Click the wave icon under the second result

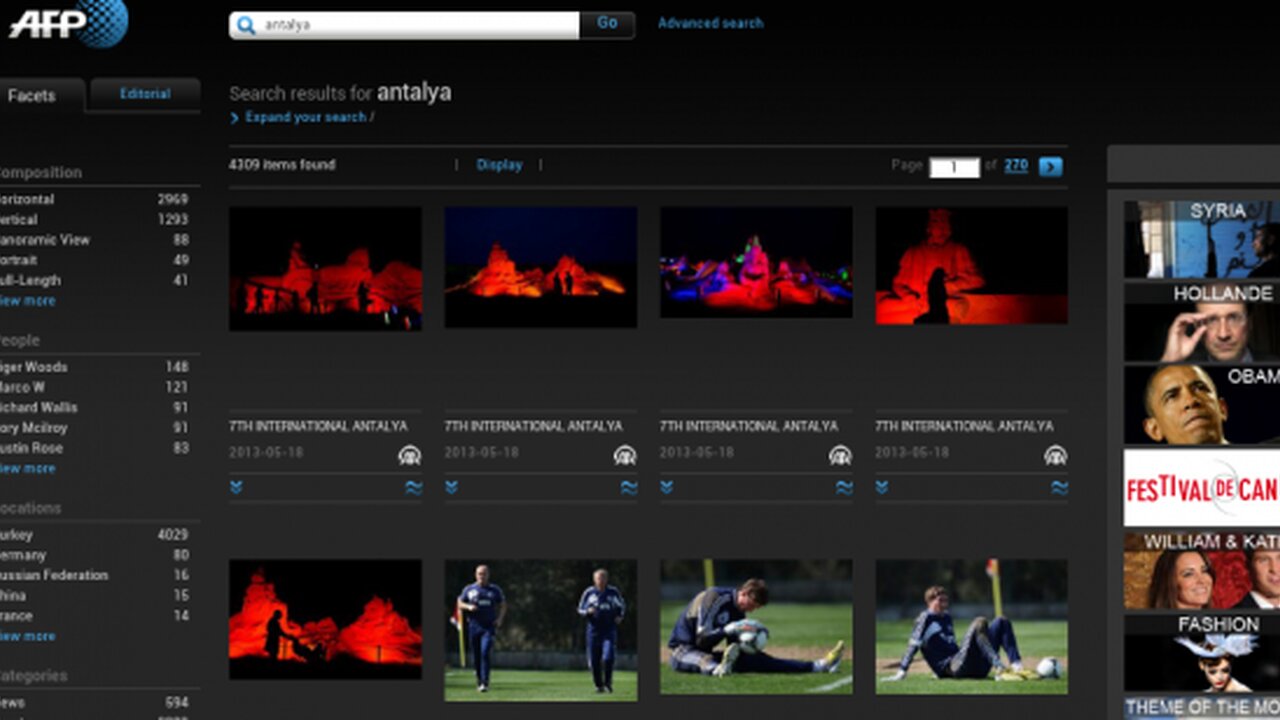[628, 488]
